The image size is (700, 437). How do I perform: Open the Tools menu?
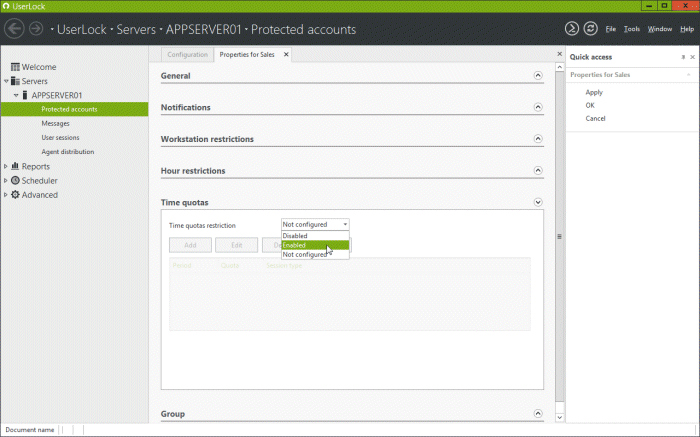[631, 29]
